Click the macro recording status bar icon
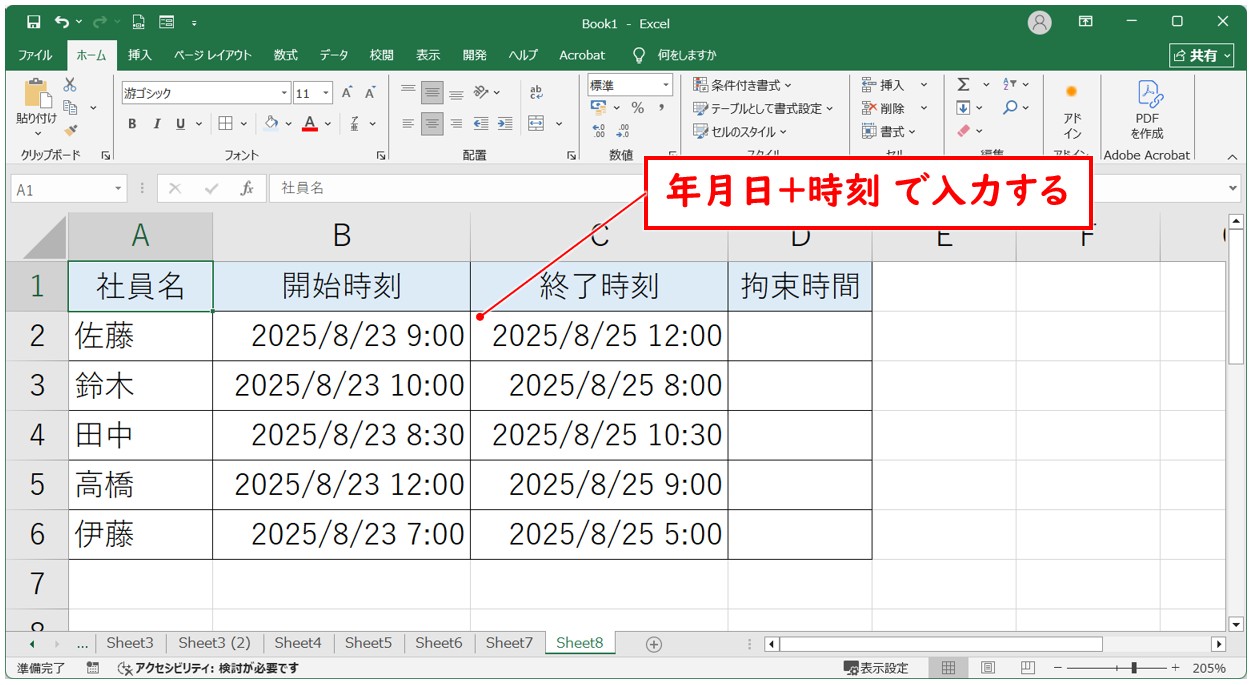1252x685 pixels. tap(93, 668)
